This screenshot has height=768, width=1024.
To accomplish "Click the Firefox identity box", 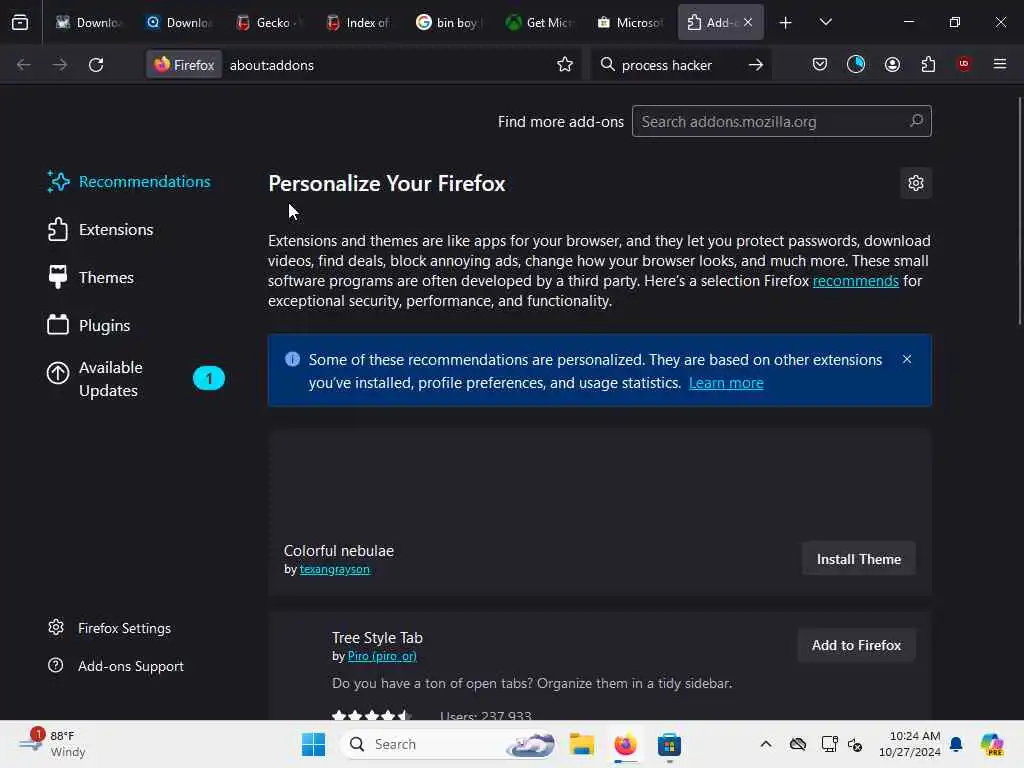I will tap(184, 65).
